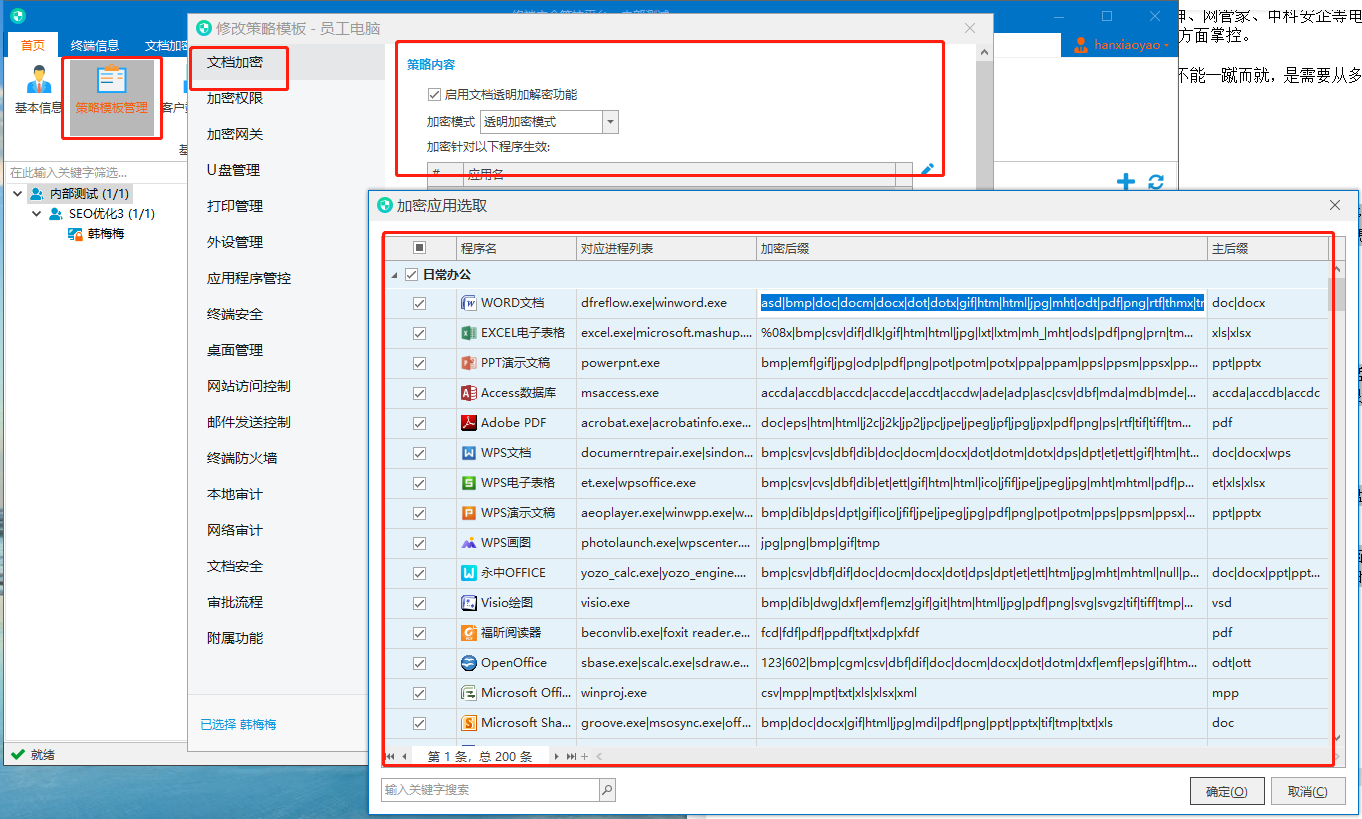This screenshot has height=819, width=1362.
Task: Toggle the select-all checkbox in table header
Action: tap(419, 248)
